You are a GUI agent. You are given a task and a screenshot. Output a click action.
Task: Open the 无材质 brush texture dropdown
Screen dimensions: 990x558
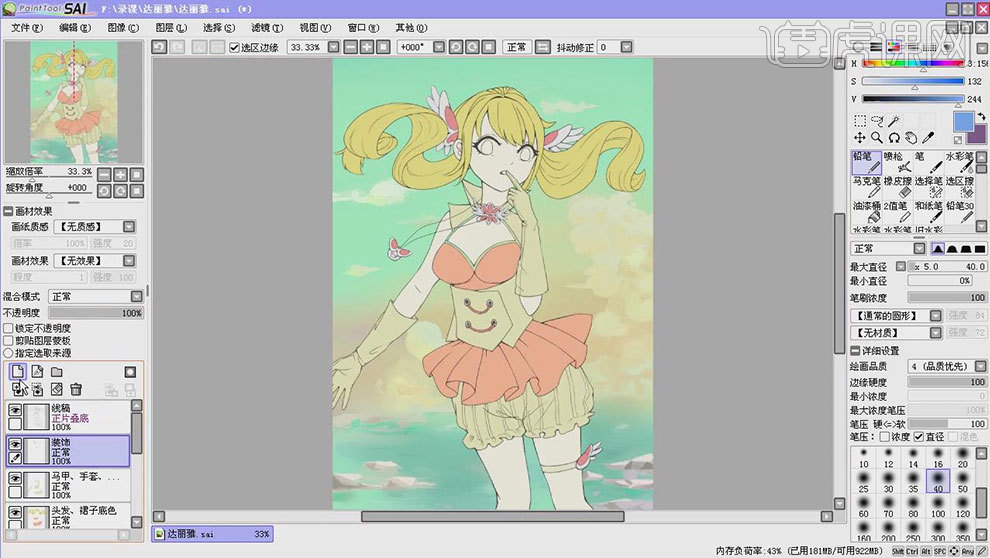936,333
